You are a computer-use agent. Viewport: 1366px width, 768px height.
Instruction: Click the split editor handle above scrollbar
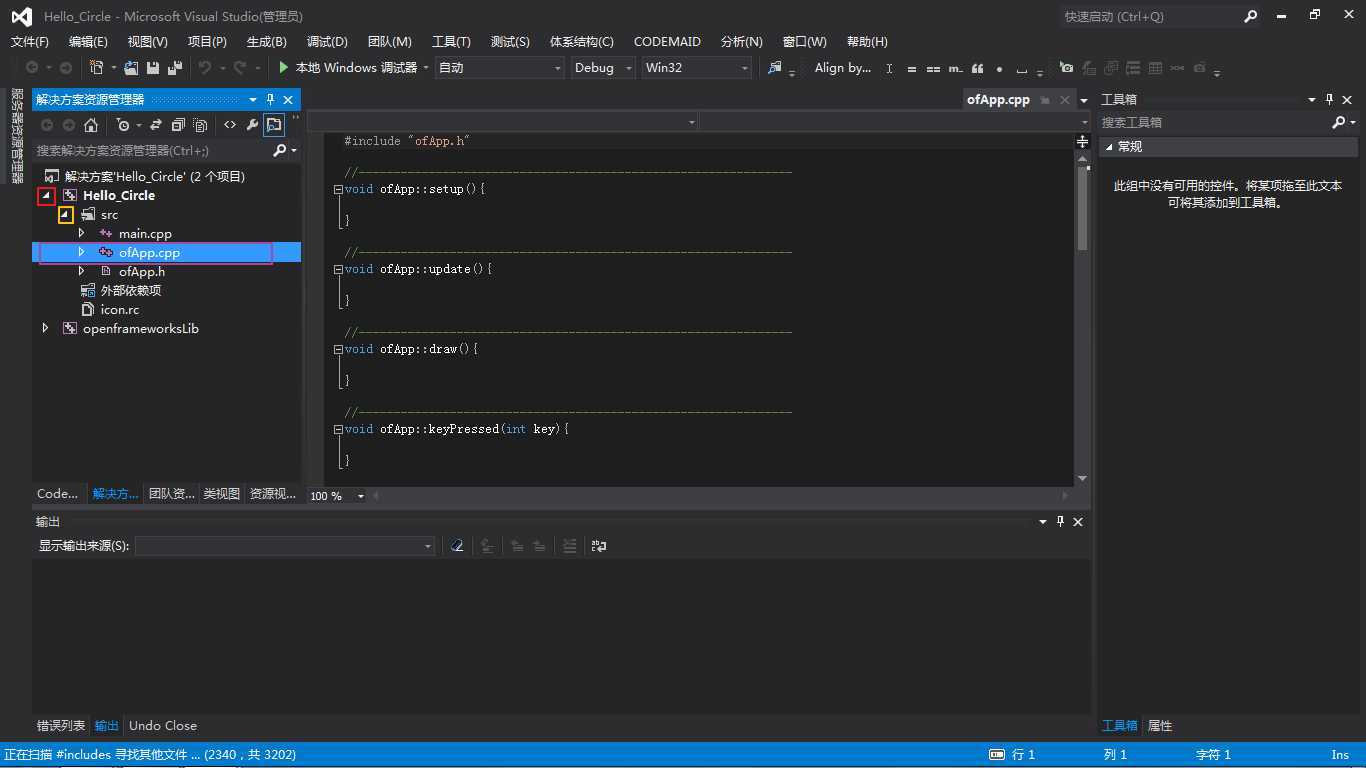[1082, 142]
